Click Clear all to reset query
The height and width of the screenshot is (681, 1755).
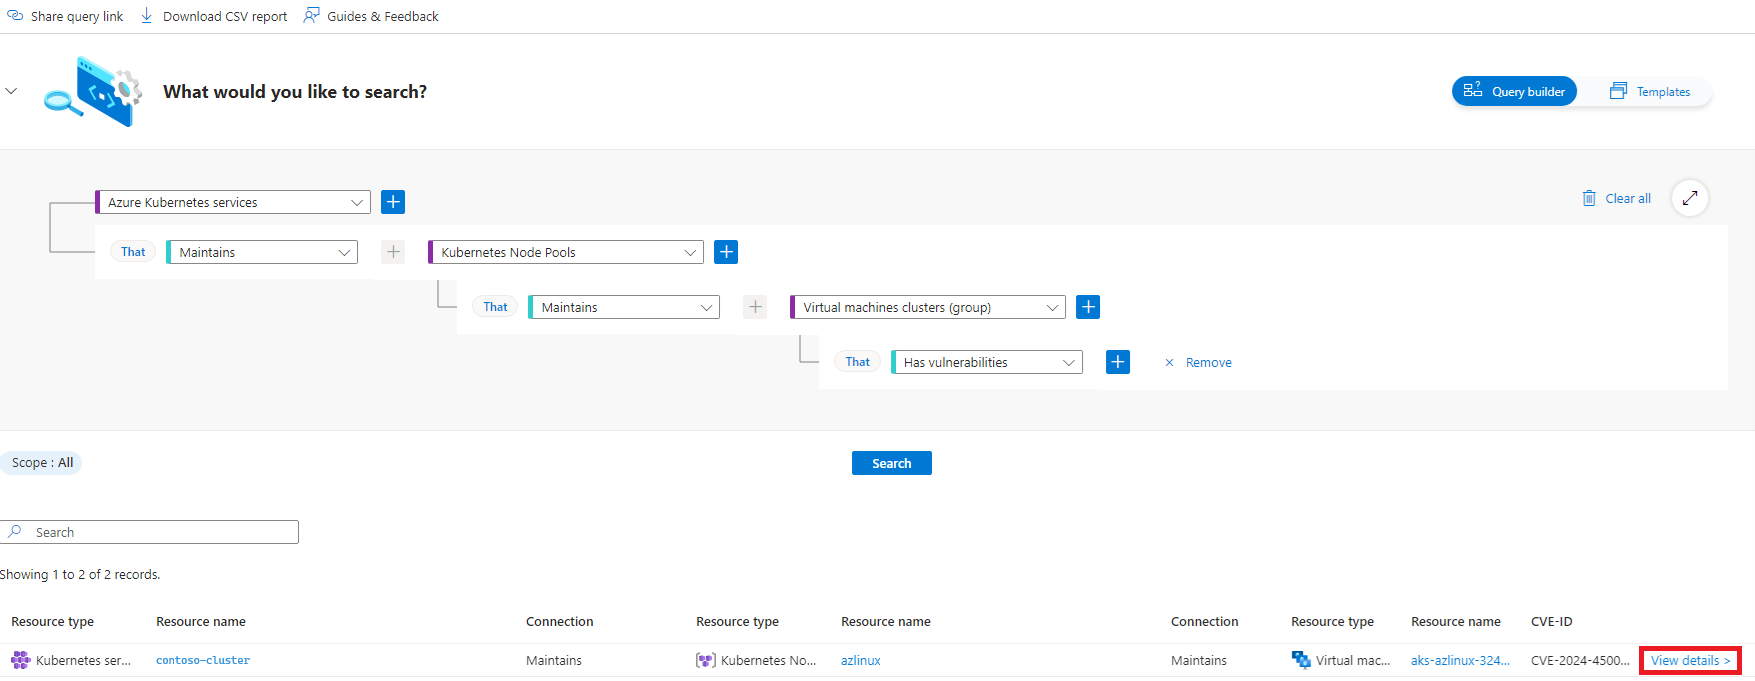[1617, 198]
